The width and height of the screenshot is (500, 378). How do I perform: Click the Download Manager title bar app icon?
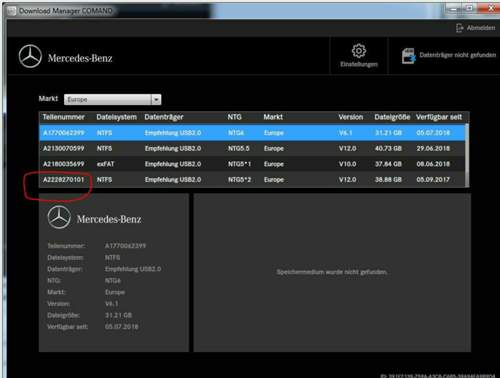pos(11,11)
